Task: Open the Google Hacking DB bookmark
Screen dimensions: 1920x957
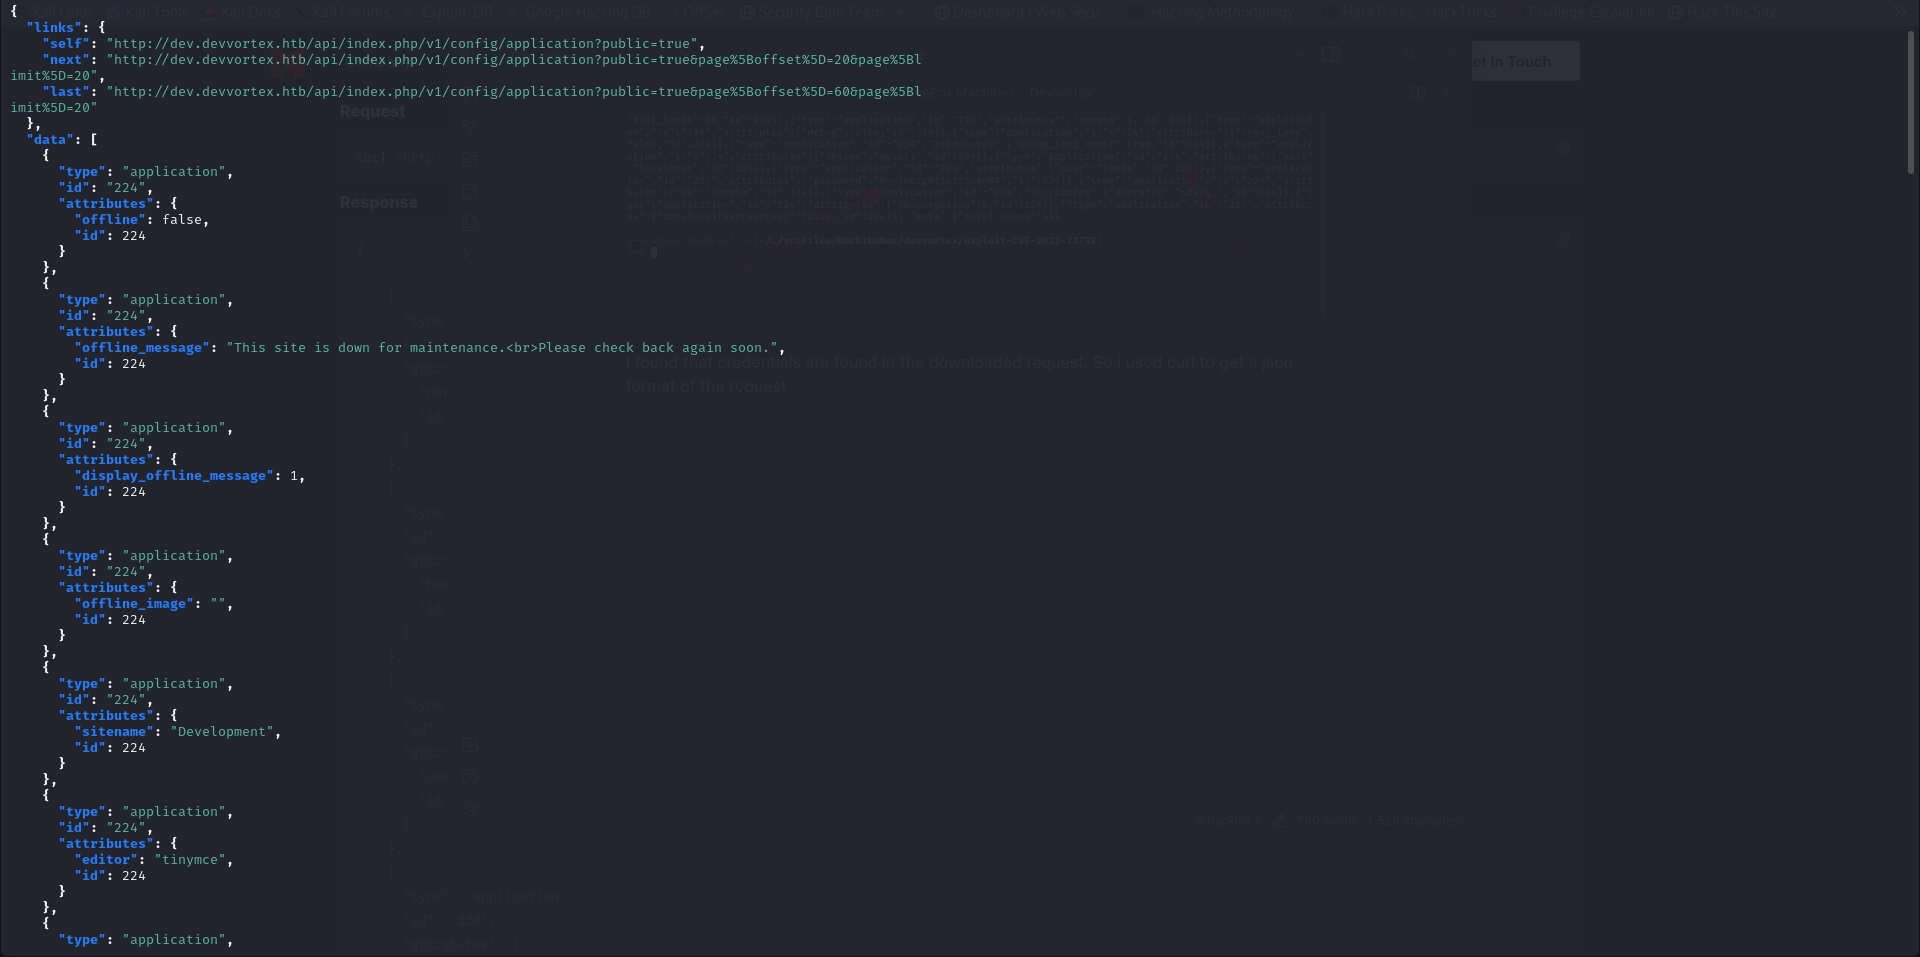Action: (x=588, y=12)
